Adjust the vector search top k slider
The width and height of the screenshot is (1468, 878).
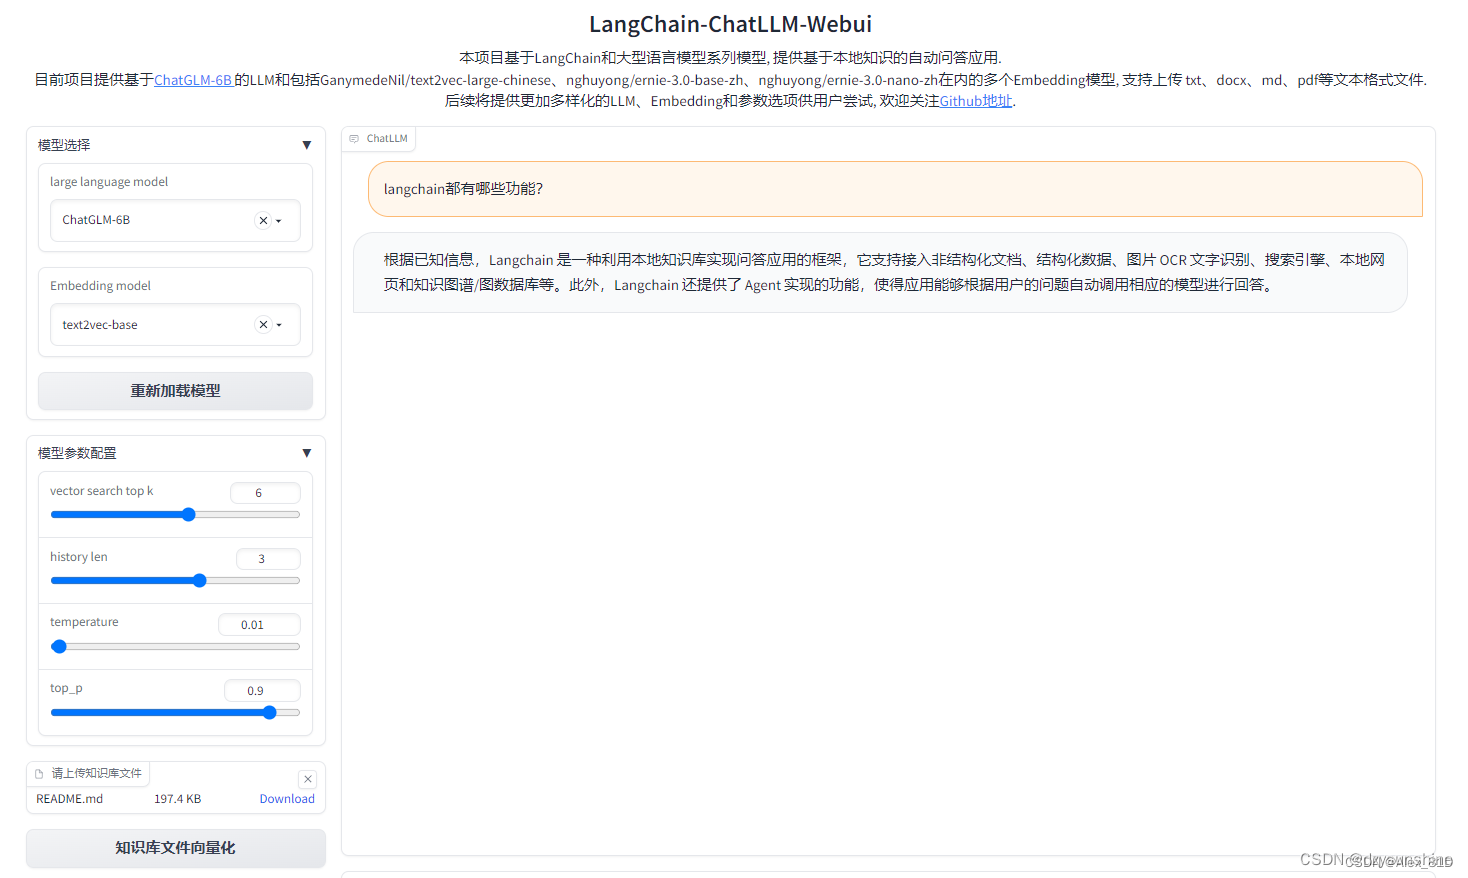coord(175,515)
